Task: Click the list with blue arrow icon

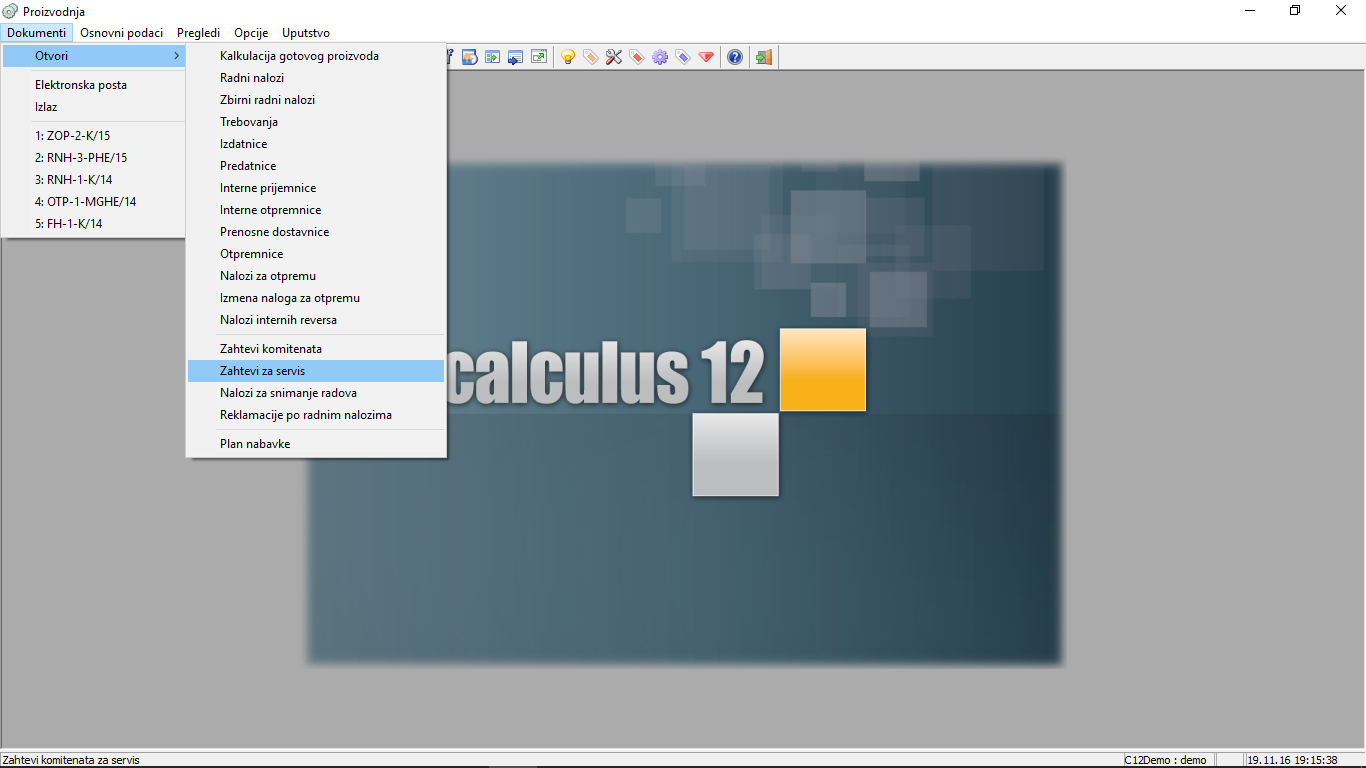Action: [x=516, y=57]
